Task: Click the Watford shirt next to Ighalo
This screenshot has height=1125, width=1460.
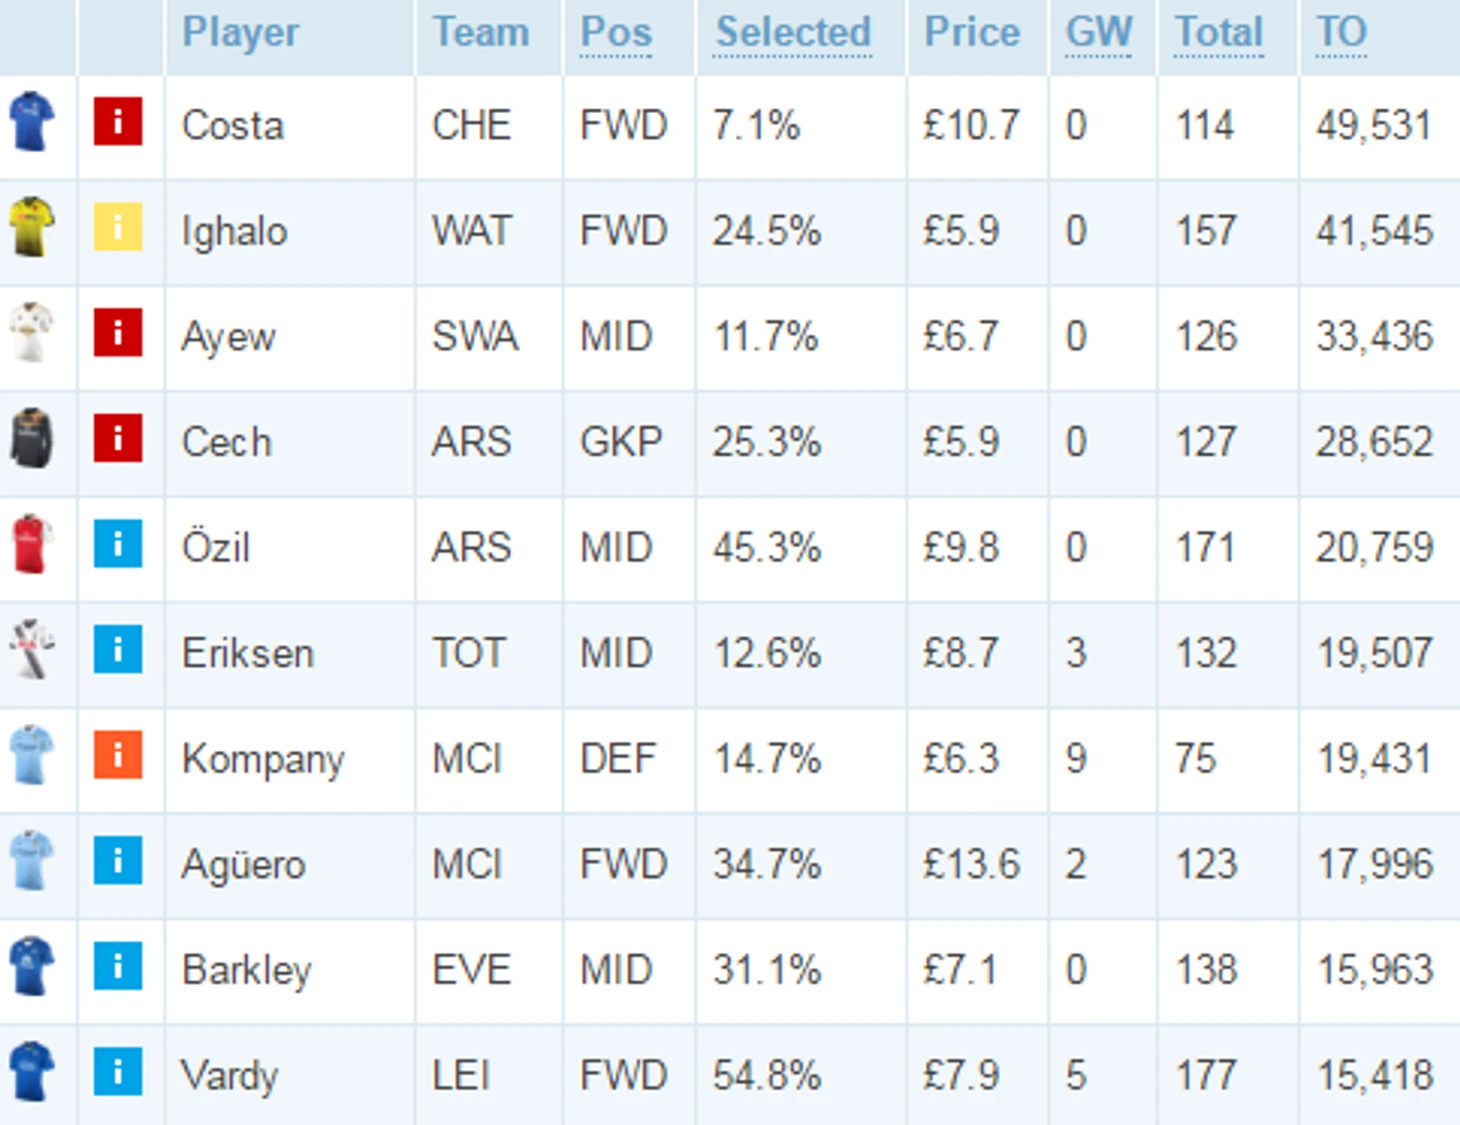Action: (32, 227)
